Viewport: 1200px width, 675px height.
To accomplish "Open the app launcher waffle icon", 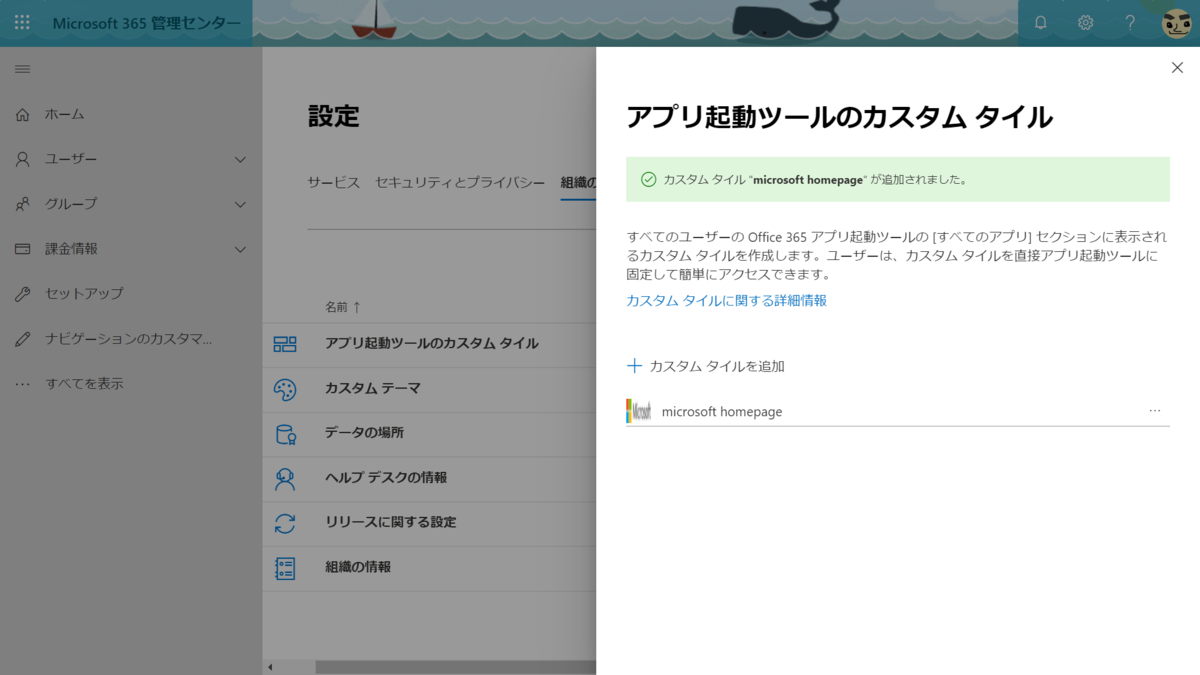I will 22,22.
